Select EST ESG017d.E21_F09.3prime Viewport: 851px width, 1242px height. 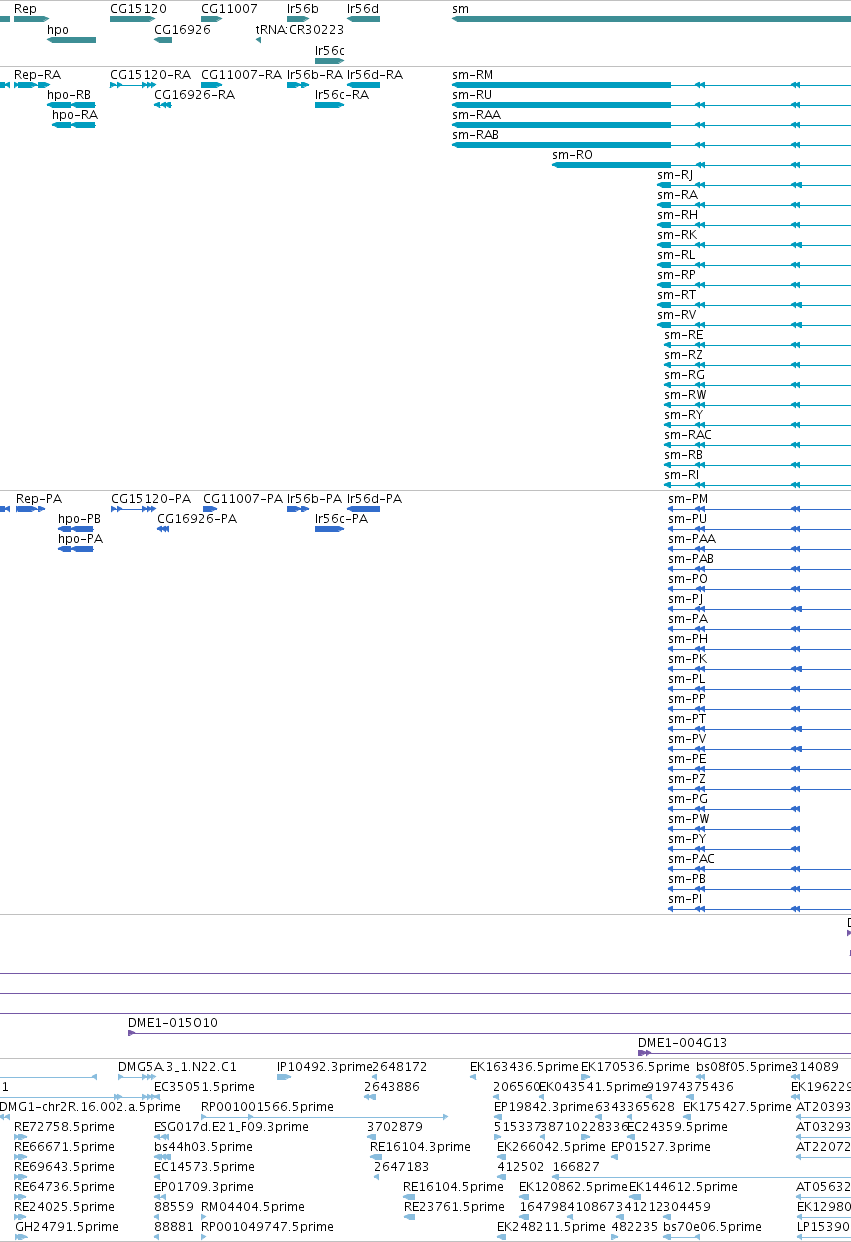tap(231, 1126)
